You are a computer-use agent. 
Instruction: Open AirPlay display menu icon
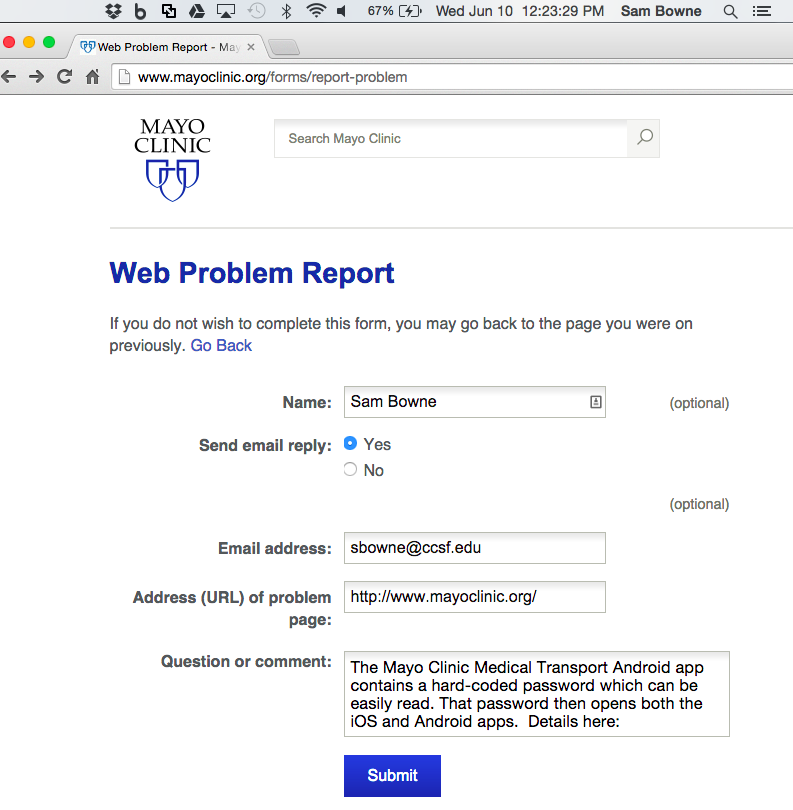[226, 11]
